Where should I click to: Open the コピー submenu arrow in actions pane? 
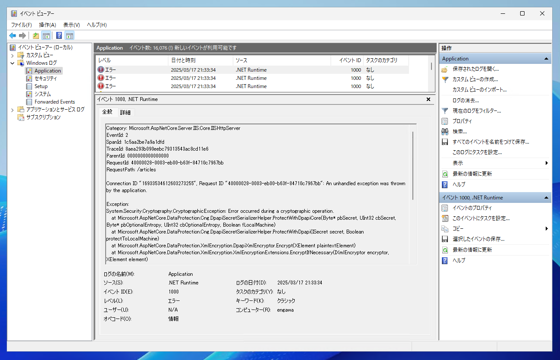546,229
